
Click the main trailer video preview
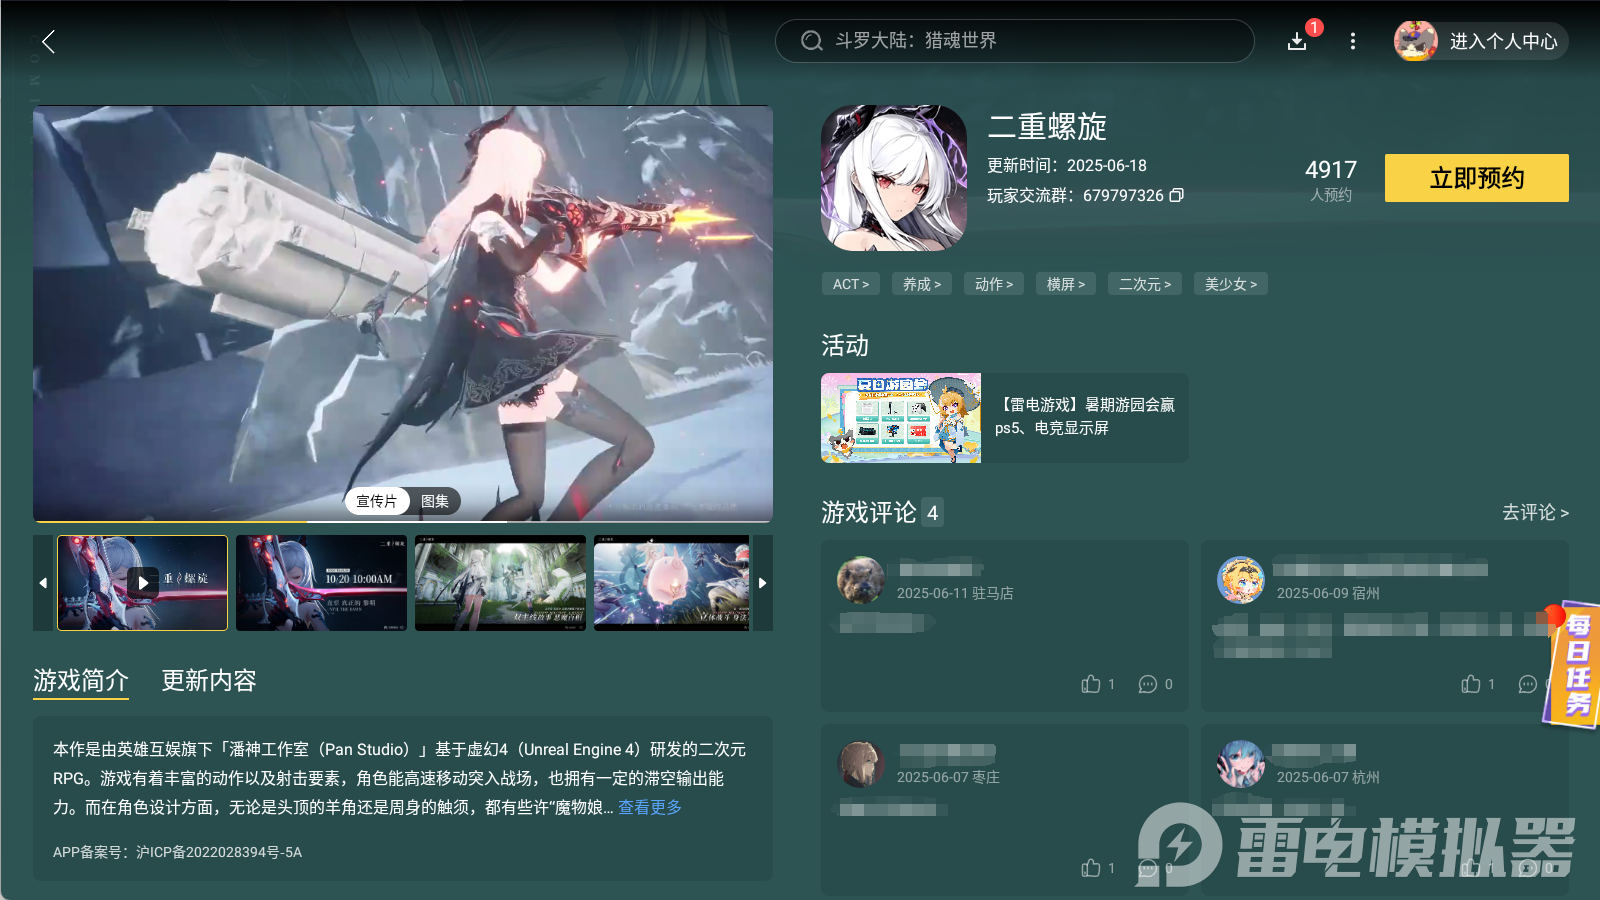[403, 313]
